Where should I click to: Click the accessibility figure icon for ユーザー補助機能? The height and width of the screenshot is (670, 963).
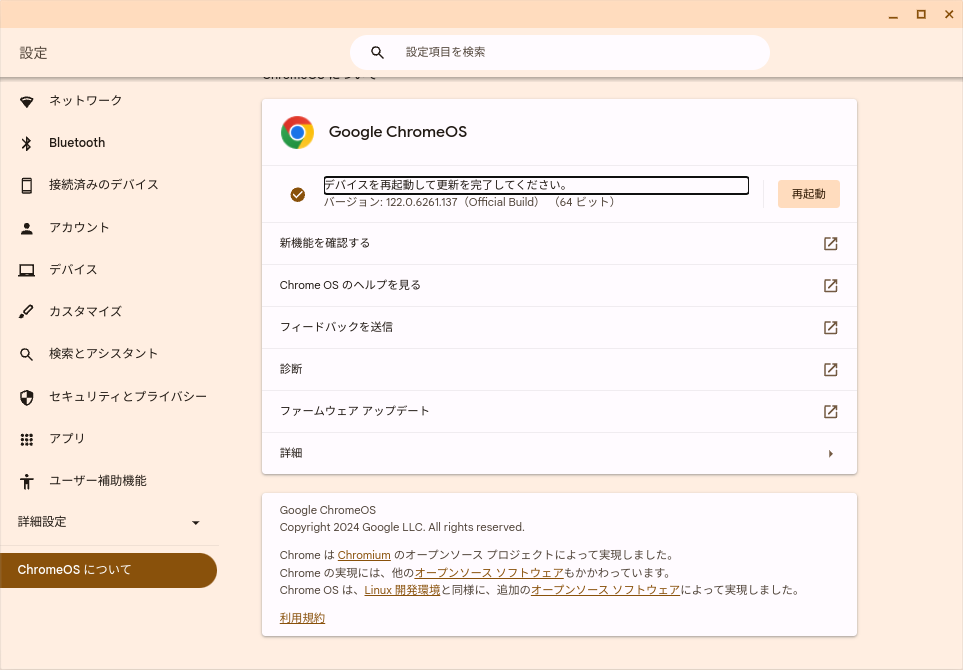pos(26,481)
